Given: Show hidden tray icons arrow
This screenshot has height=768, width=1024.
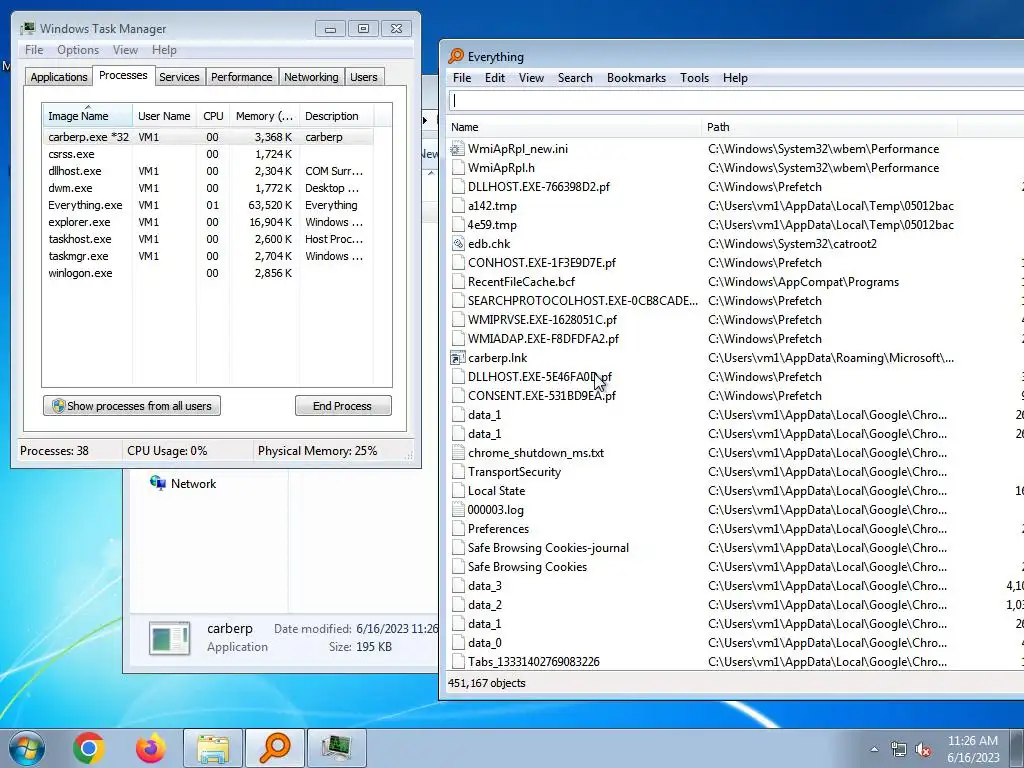Looking at the screenshot, I should (x=874, y=749).
